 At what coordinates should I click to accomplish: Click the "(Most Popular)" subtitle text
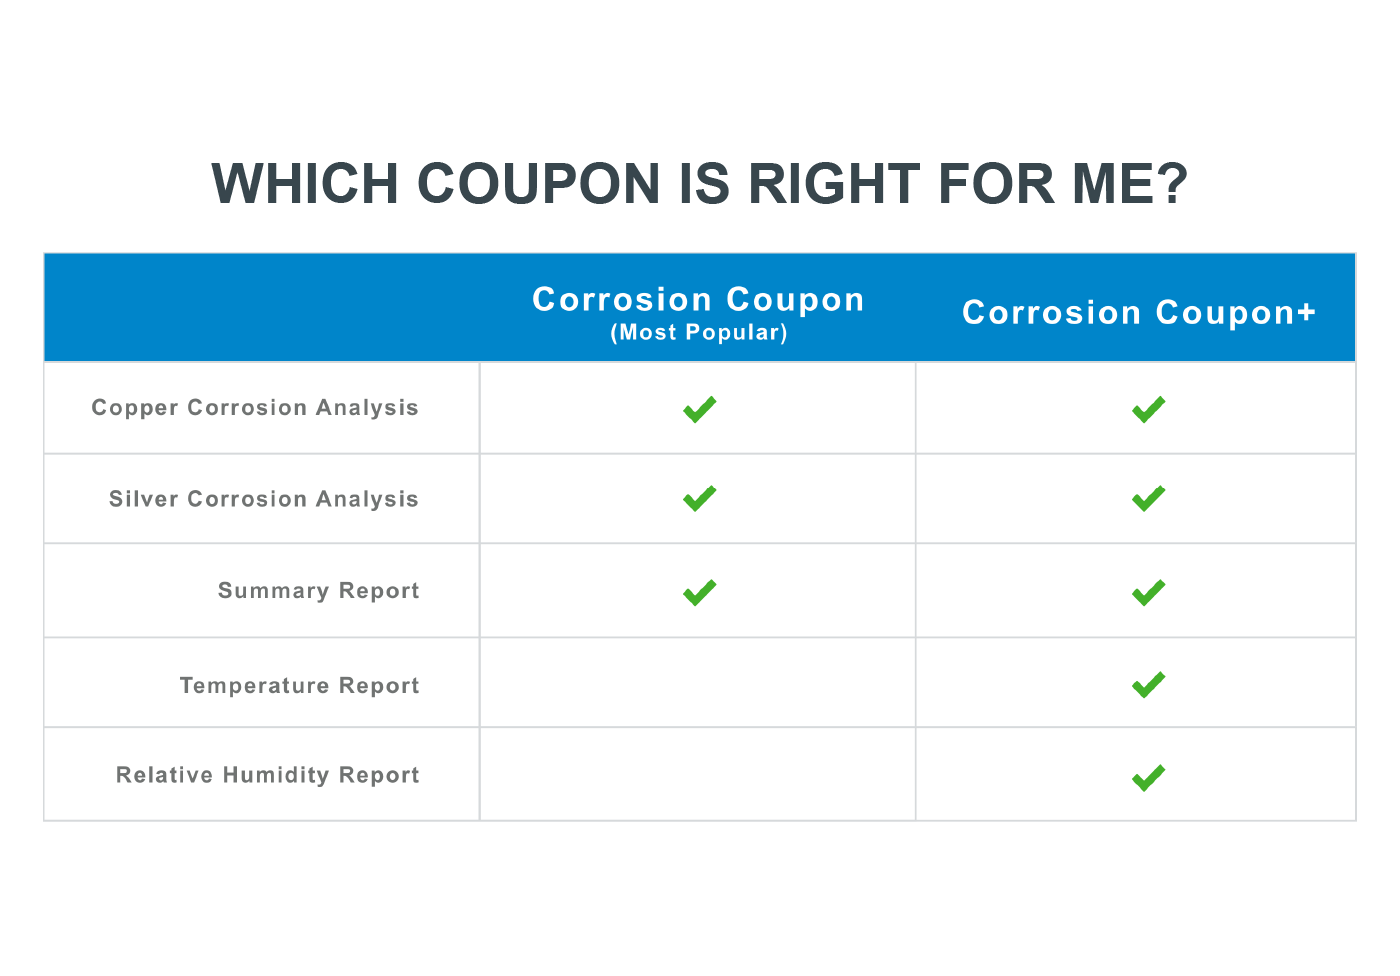[x=699, y=333]
